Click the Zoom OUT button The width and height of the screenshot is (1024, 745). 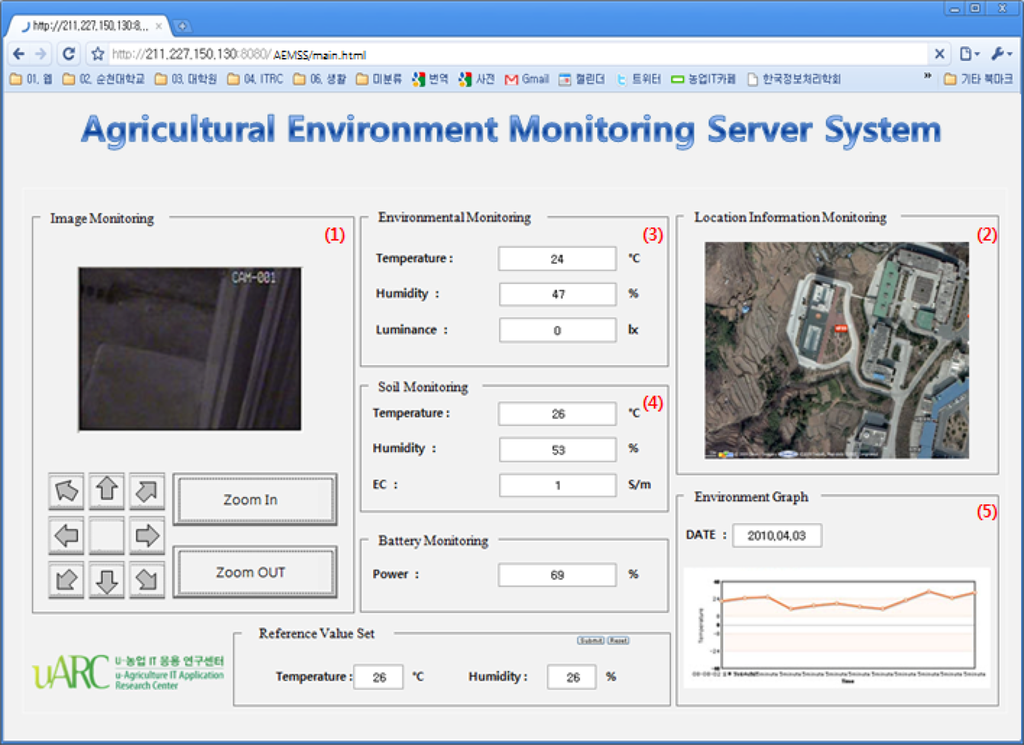point(254,572)
